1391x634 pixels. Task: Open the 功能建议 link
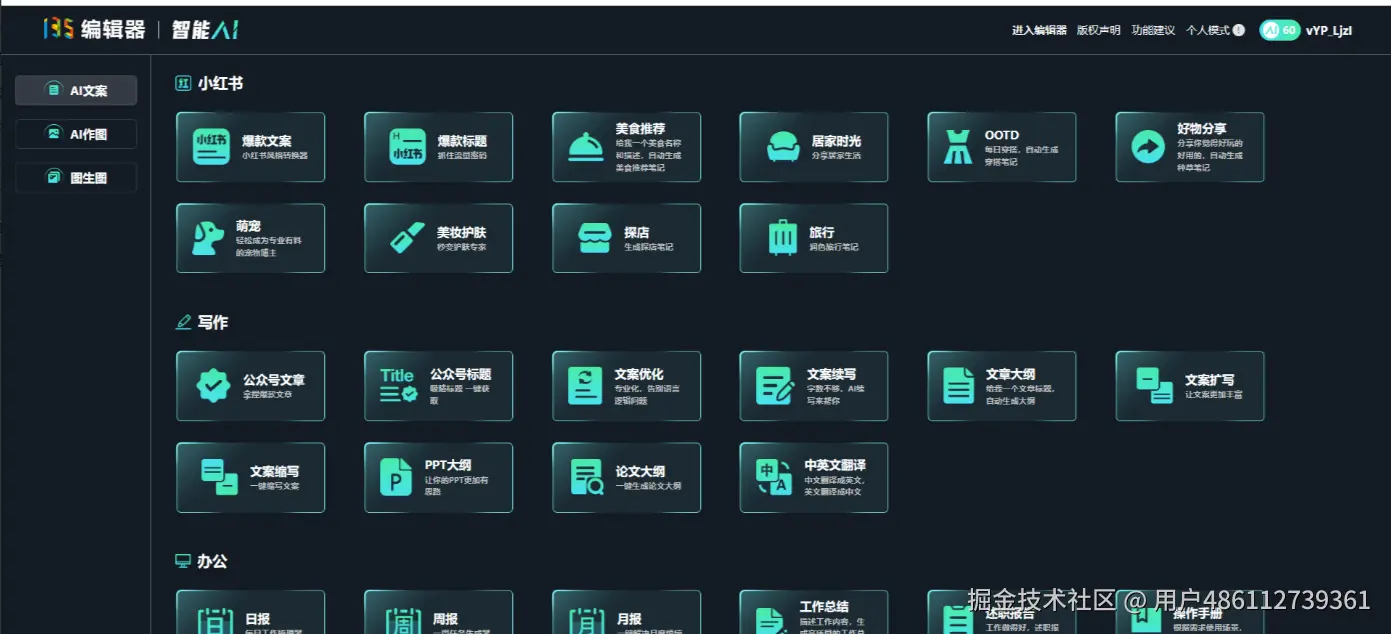pos(1153,30)
